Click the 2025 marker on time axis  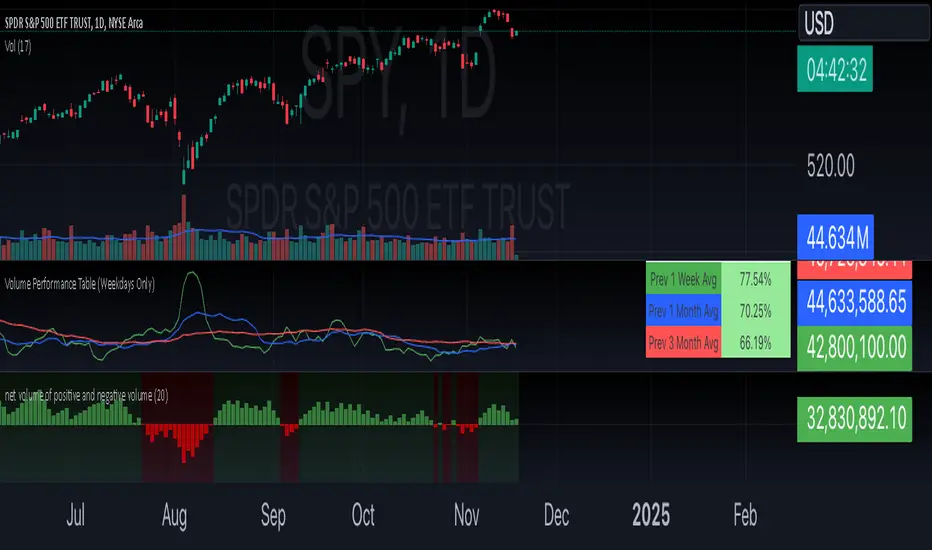click(x=651, y=515)
